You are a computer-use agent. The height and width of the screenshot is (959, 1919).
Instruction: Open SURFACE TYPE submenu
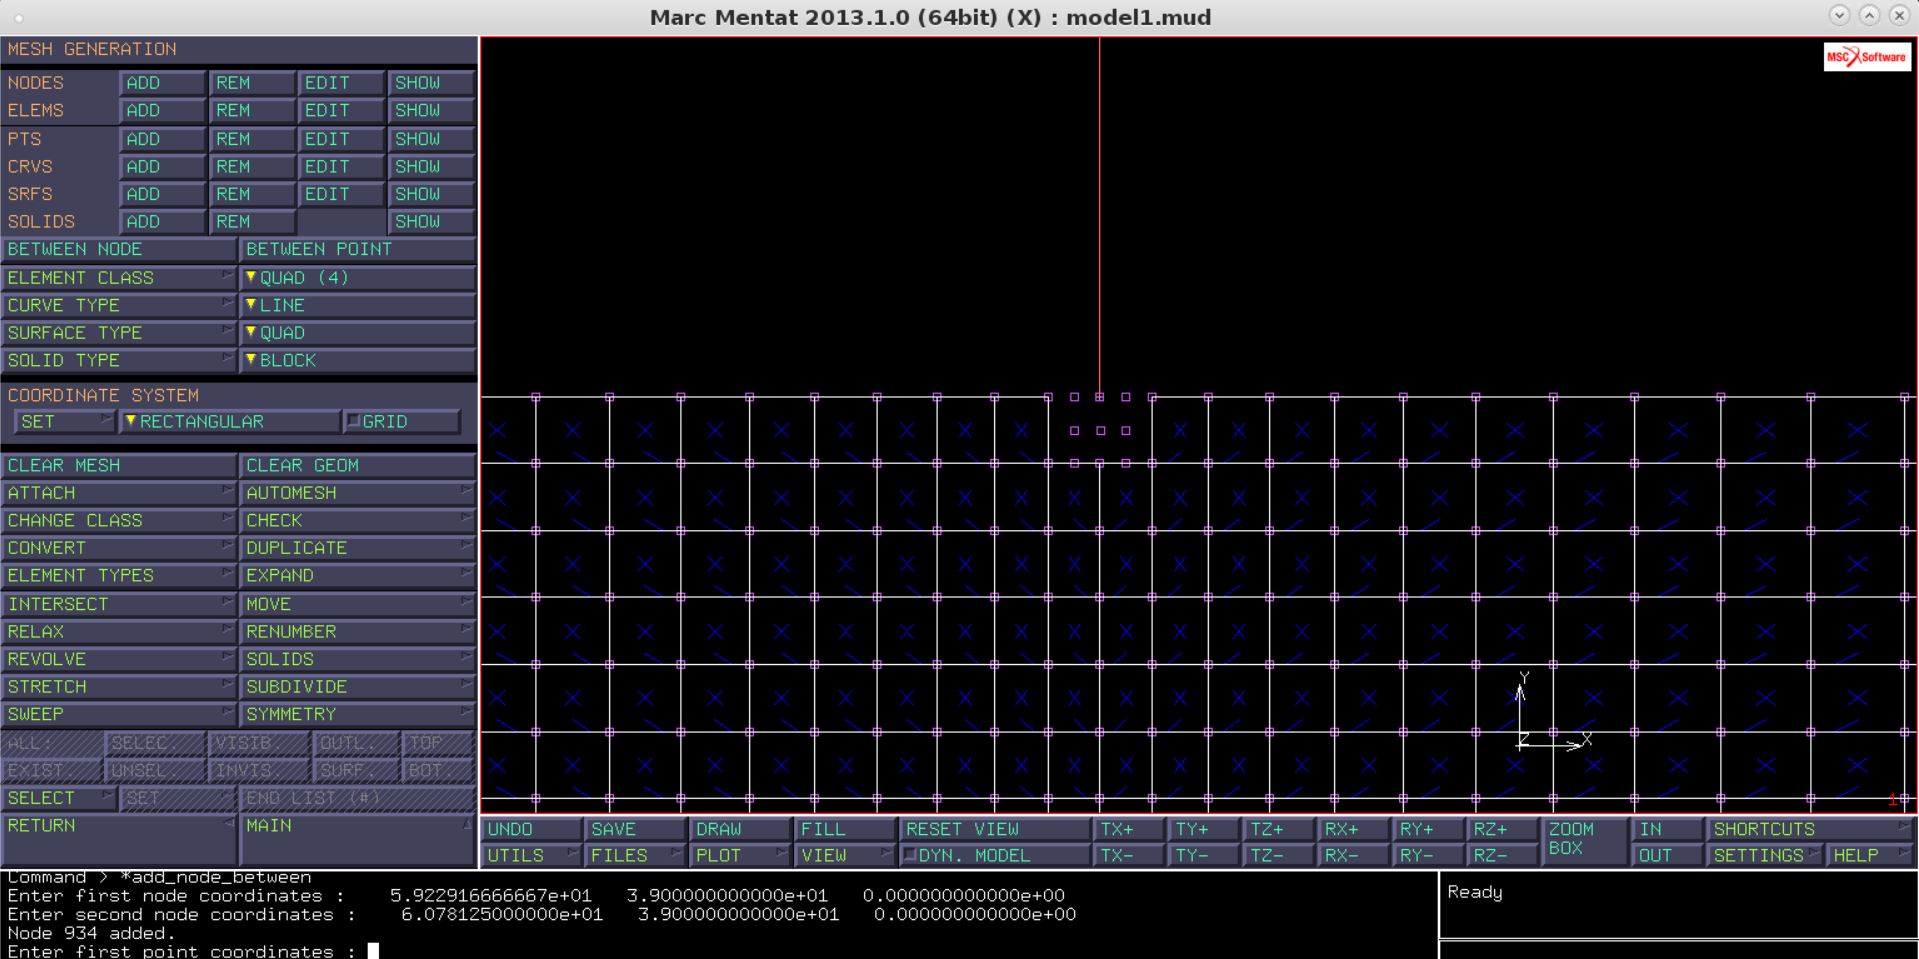click(119, 333)
